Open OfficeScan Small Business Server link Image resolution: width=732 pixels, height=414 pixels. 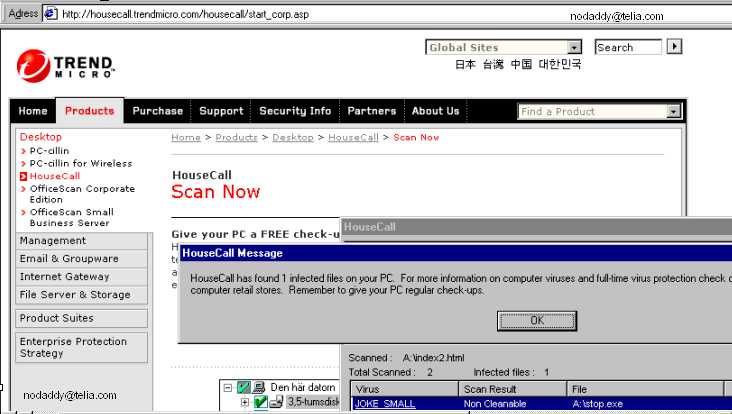click(71, 217)
